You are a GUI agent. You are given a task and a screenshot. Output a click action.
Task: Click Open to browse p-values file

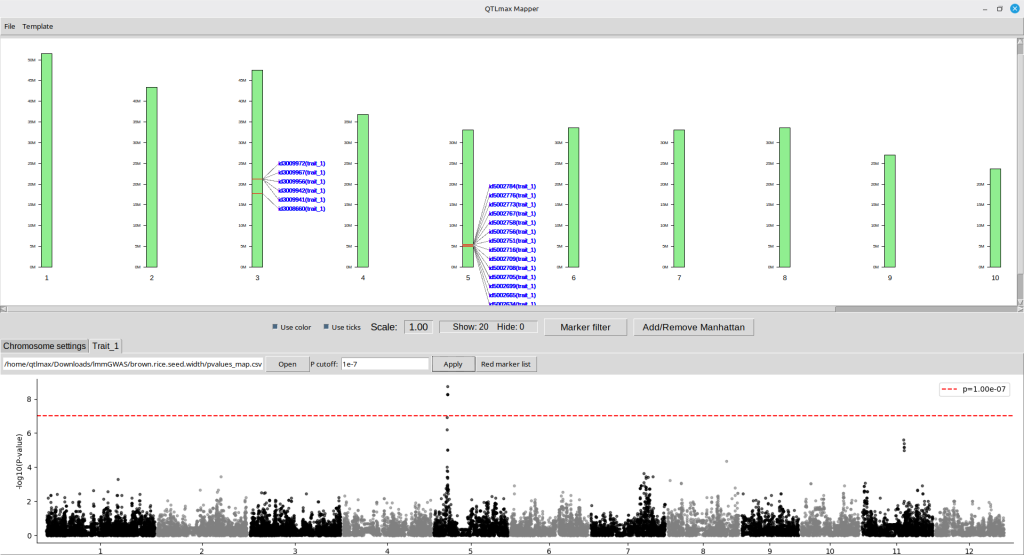pyautogui.click(x=287, y=365)
